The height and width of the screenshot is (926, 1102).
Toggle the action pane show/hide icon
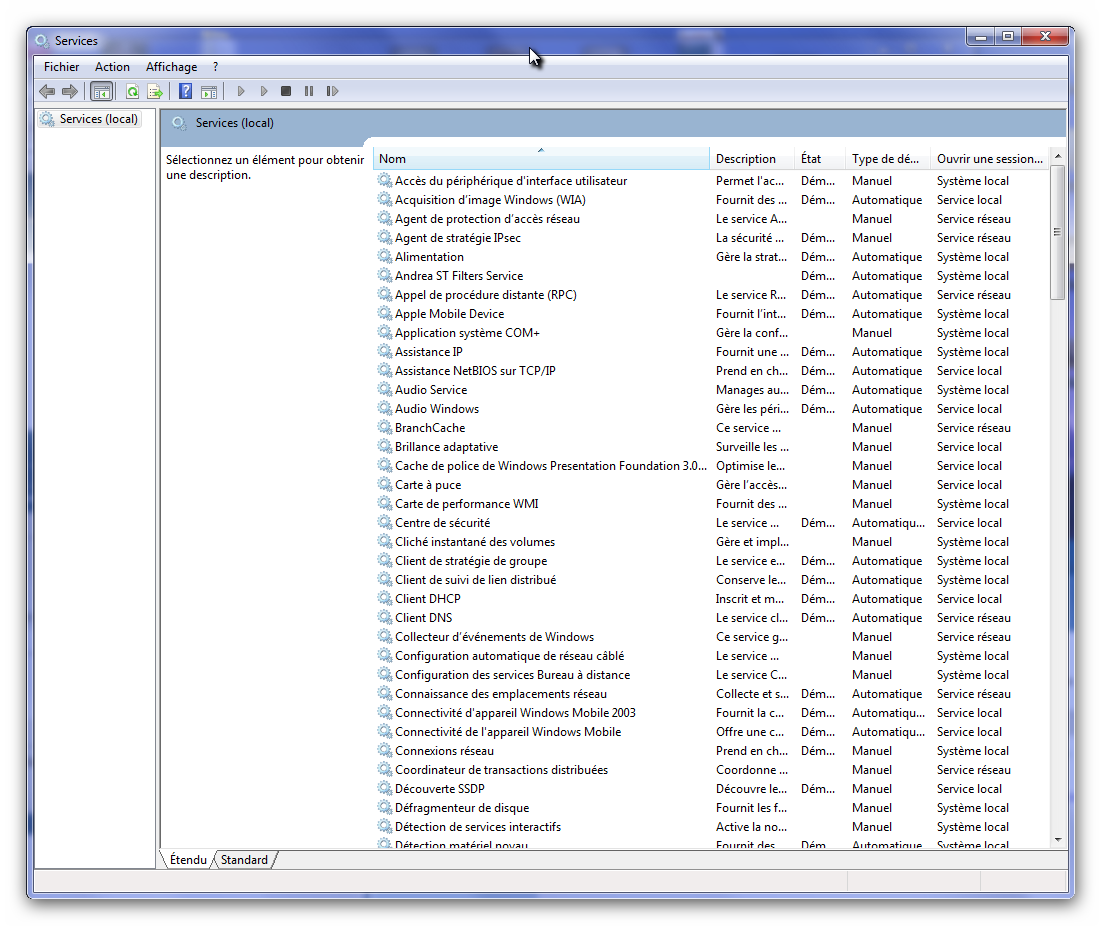click(209, 91)
